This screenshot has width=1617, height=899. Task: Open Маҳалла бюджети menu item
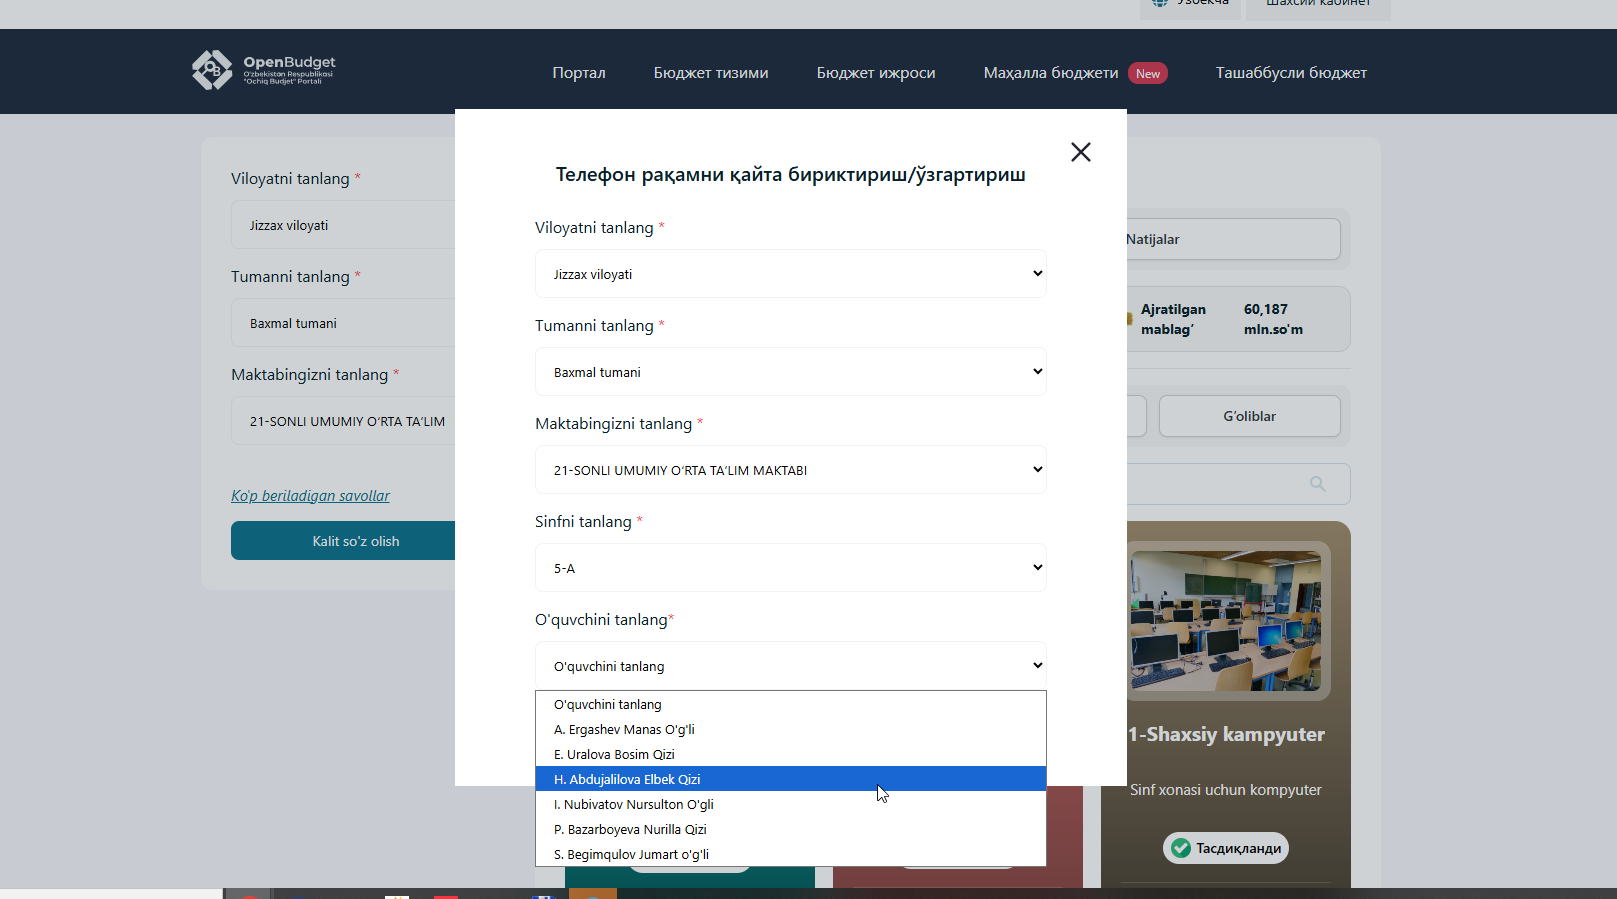tap(1051, 73)
